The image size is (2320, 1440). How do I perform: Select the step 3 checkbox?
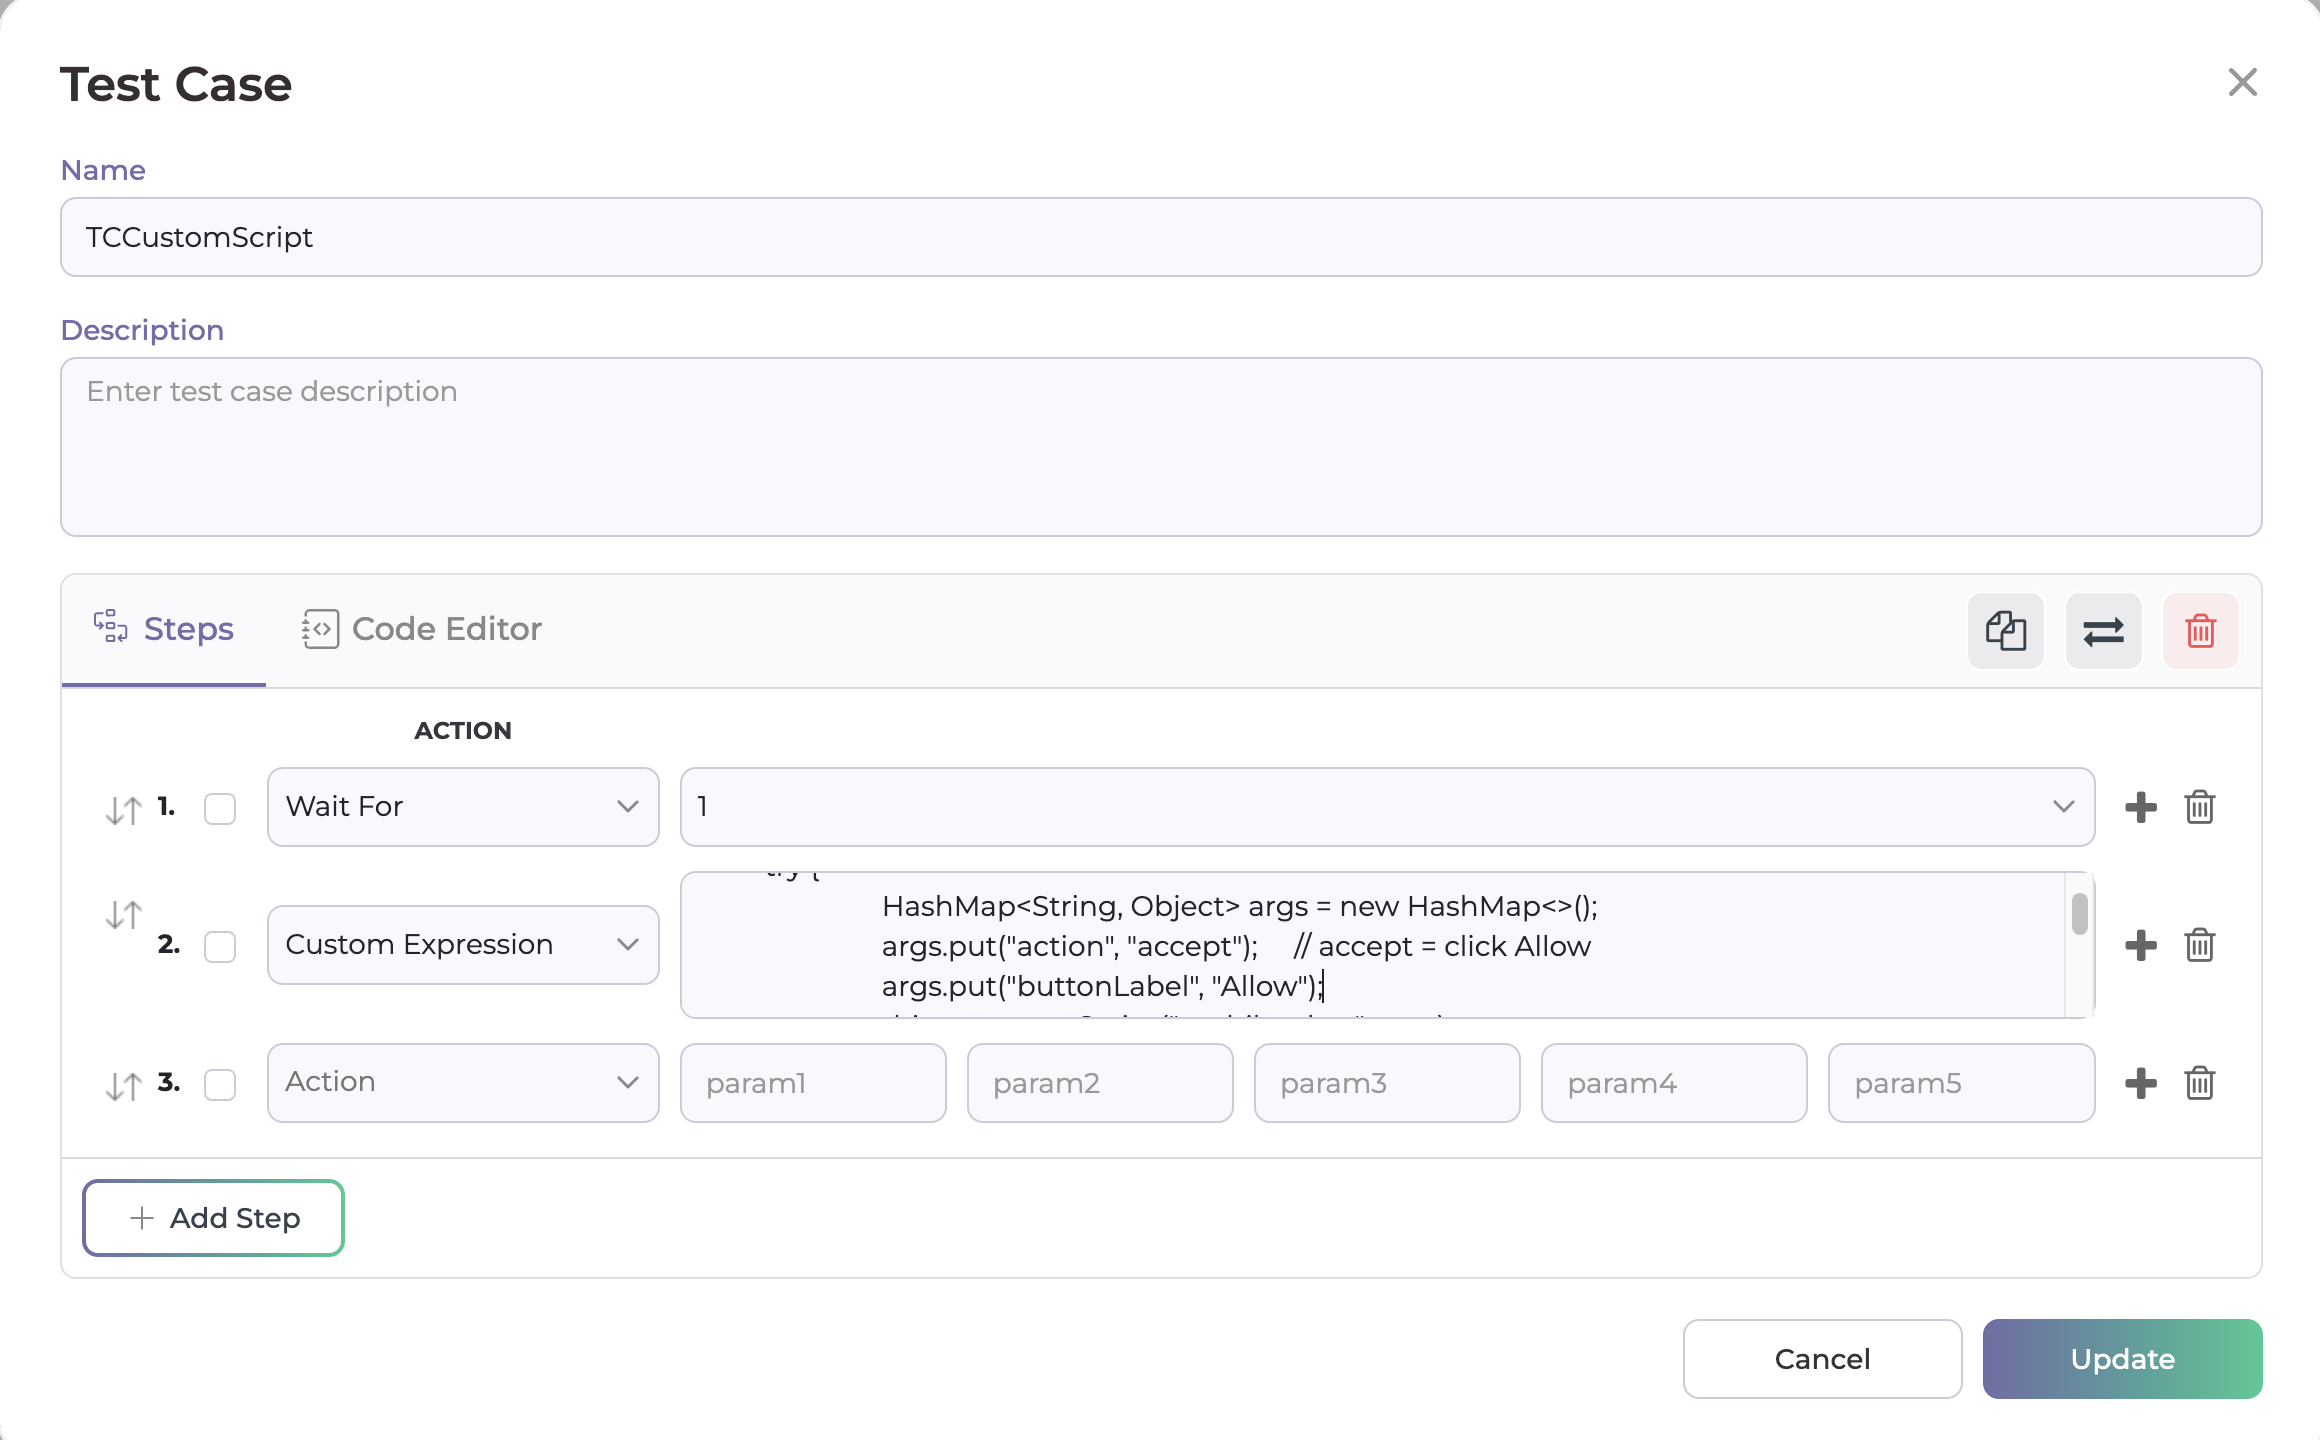coord(220,1084)
